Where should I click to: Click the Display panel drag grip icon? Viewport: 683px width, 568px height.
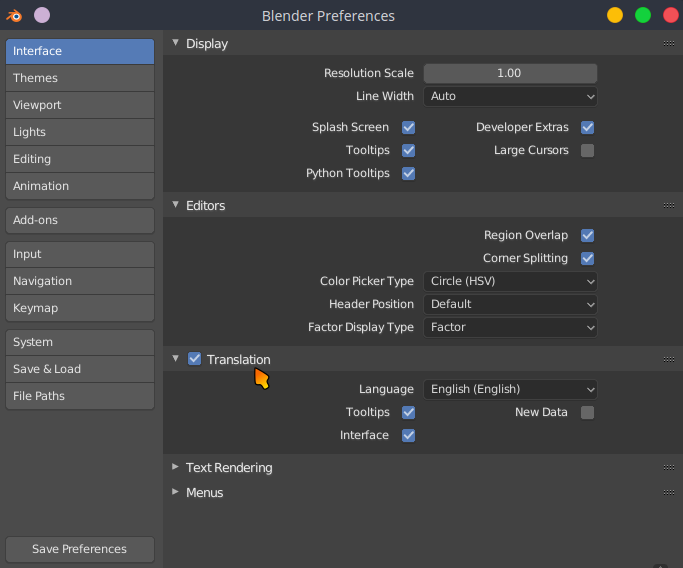click(669, 44)
